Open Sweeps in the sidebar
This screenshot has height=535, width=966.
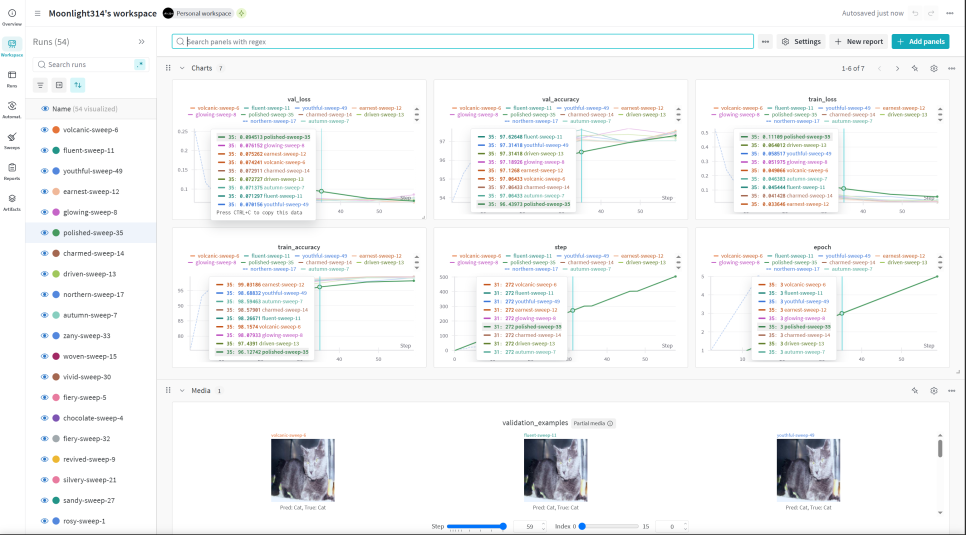[12, 140]
